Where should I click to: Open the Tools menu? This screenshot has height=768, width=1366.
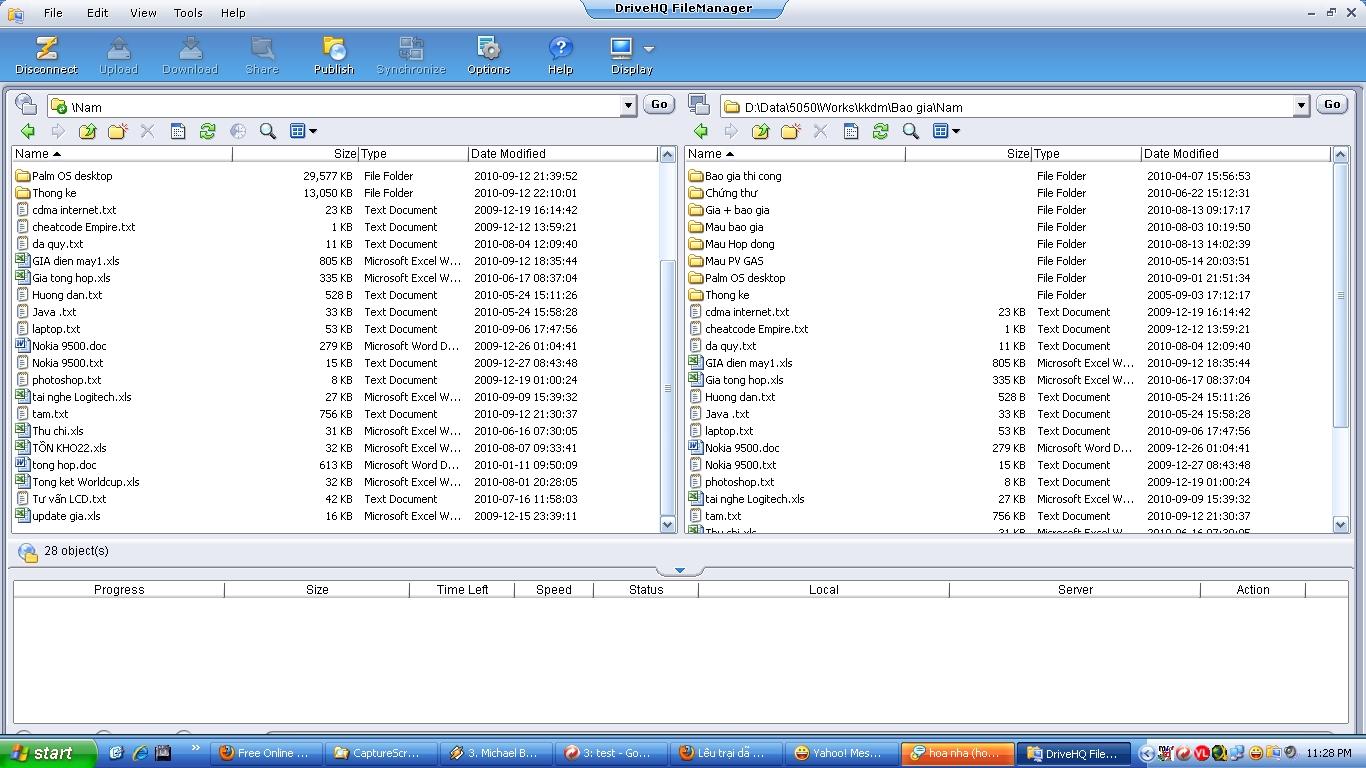188,13
